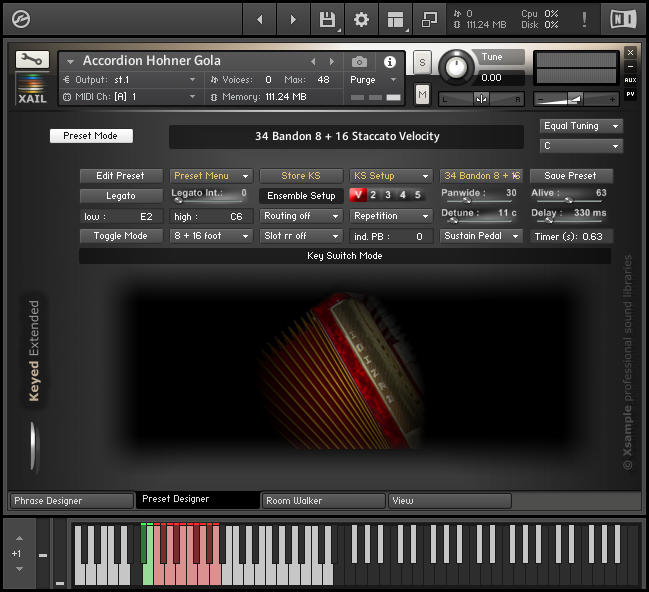
Task: Open the Slot rr off dropdown
Action: point(301,236)
